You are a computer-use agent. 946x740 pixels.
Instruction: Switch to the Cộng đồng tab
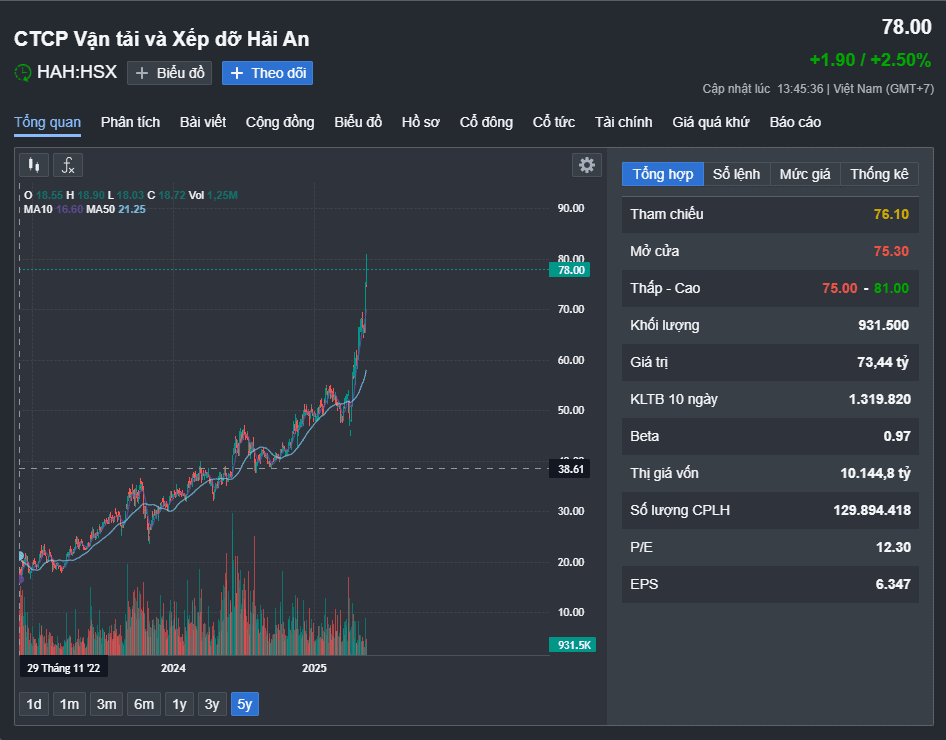[280, 122]
